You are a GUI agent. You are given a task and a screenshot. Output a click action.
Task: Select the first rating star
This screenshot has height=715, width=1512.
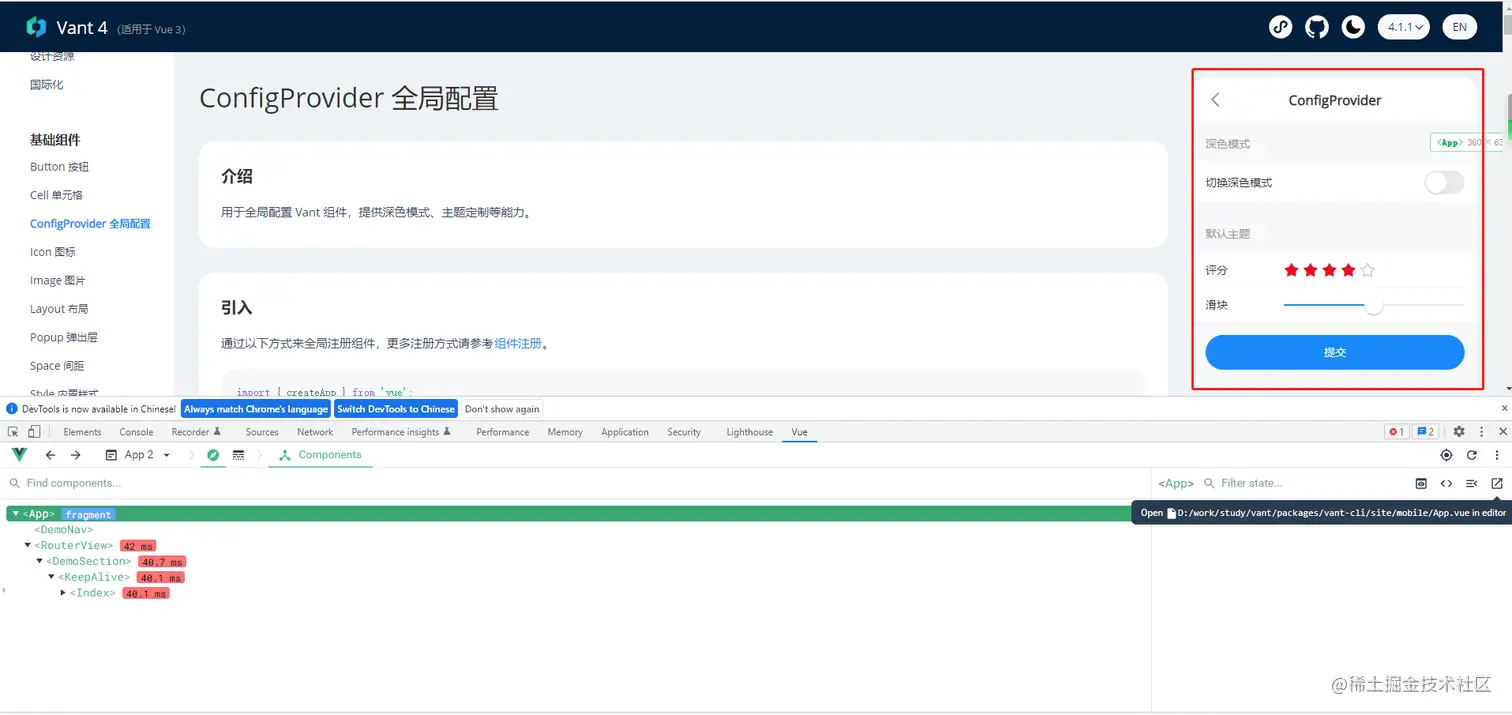tap(1291, 270)
